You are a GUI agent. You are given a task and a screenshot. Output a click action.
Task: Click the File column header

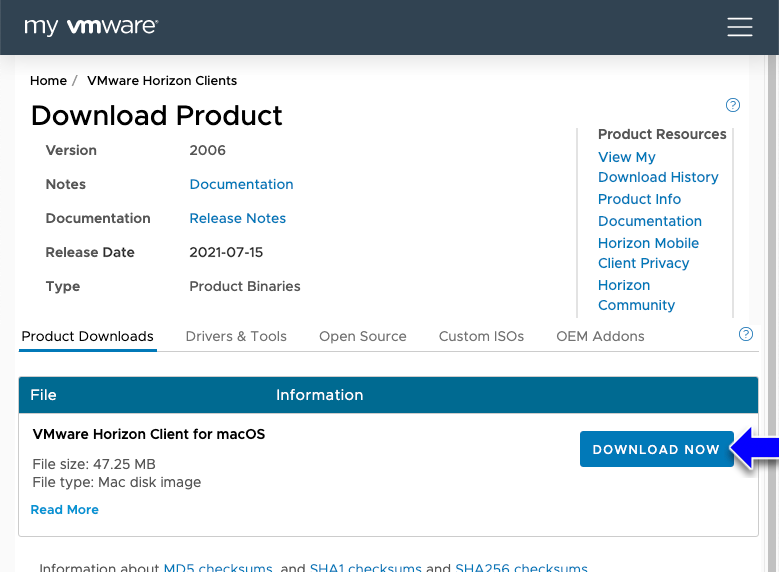(43, 395)
